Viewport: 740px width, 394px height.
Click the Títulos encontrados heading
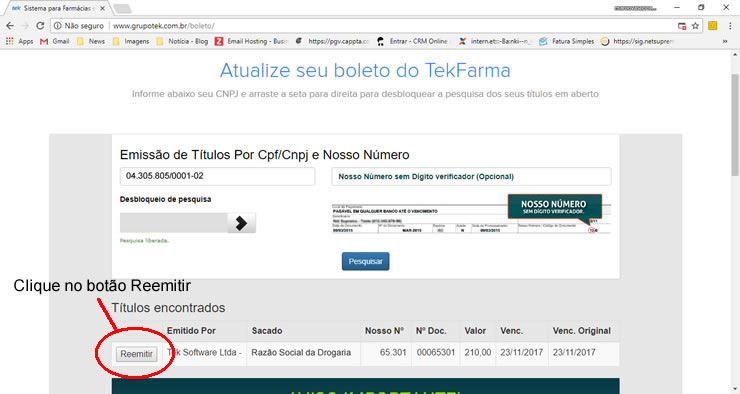[168, 308]
